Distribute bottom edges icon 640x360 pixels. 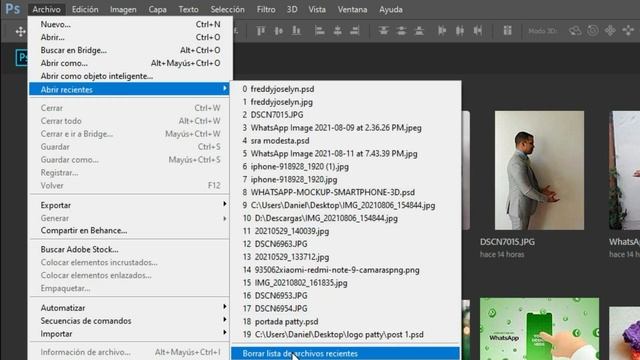(419, 31)
